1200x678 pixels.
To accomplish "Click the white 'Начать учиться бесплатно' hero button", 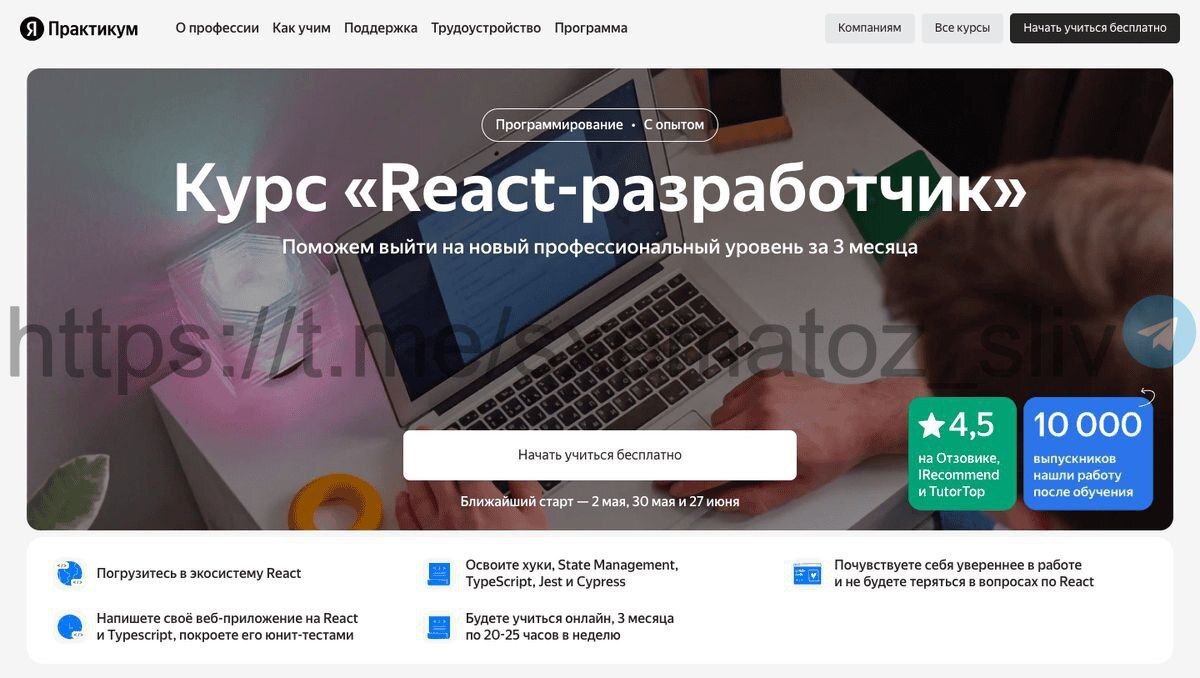I will (600, 455).
